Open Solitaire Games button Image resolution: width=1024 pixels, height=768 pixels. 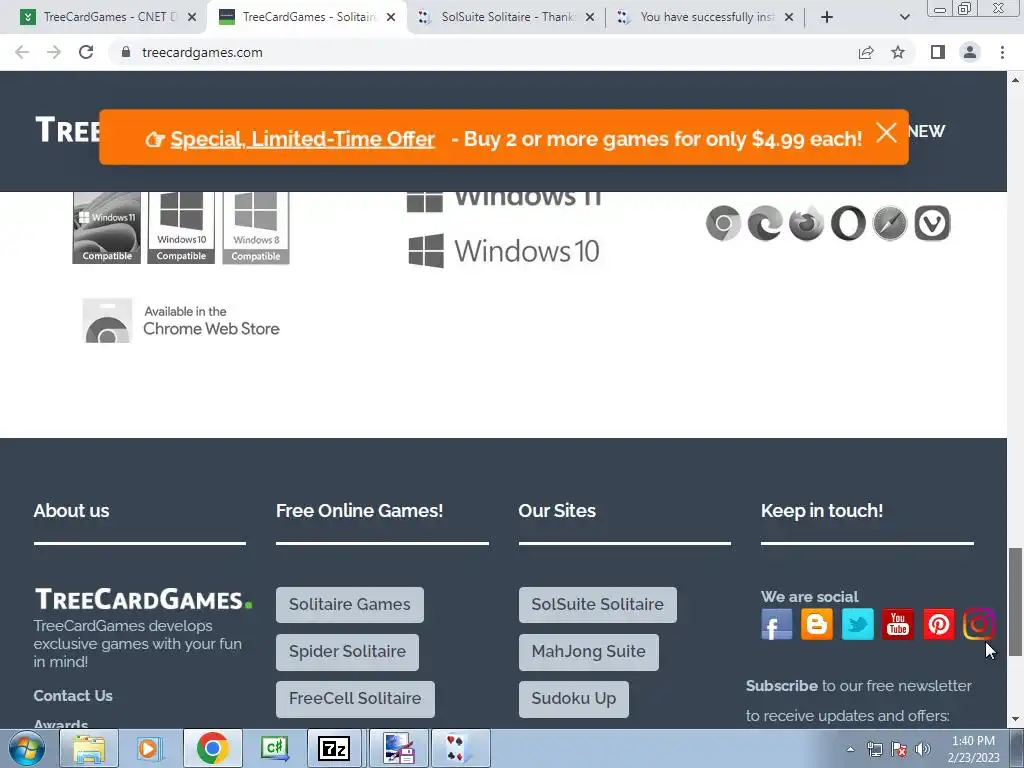pyautogui.click(x=349, y=605)
